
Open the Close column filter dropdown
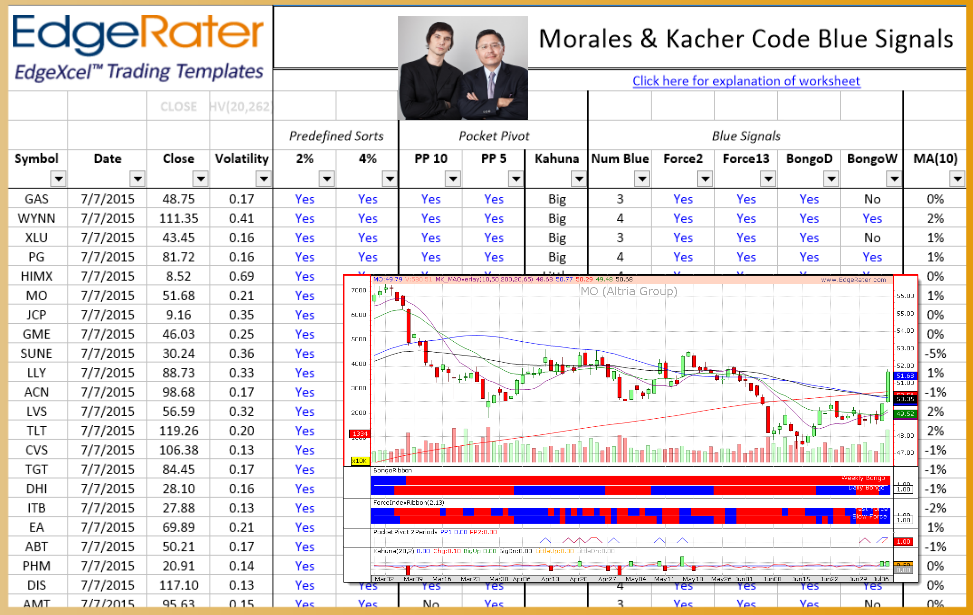200,179
